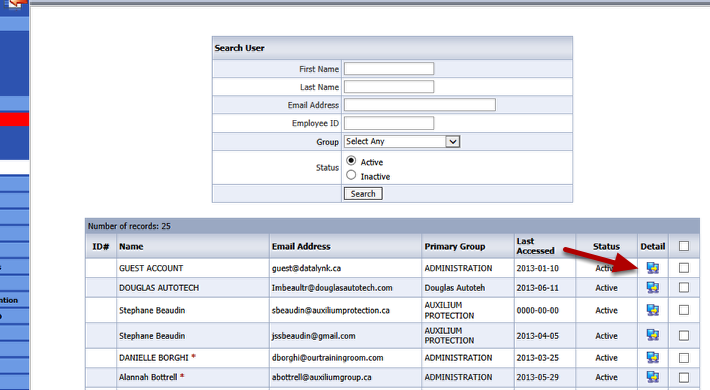This screenshot has width=710, height=390.
Task: Check the select-all checkbox in table header
Action: [x=684, y=246]
